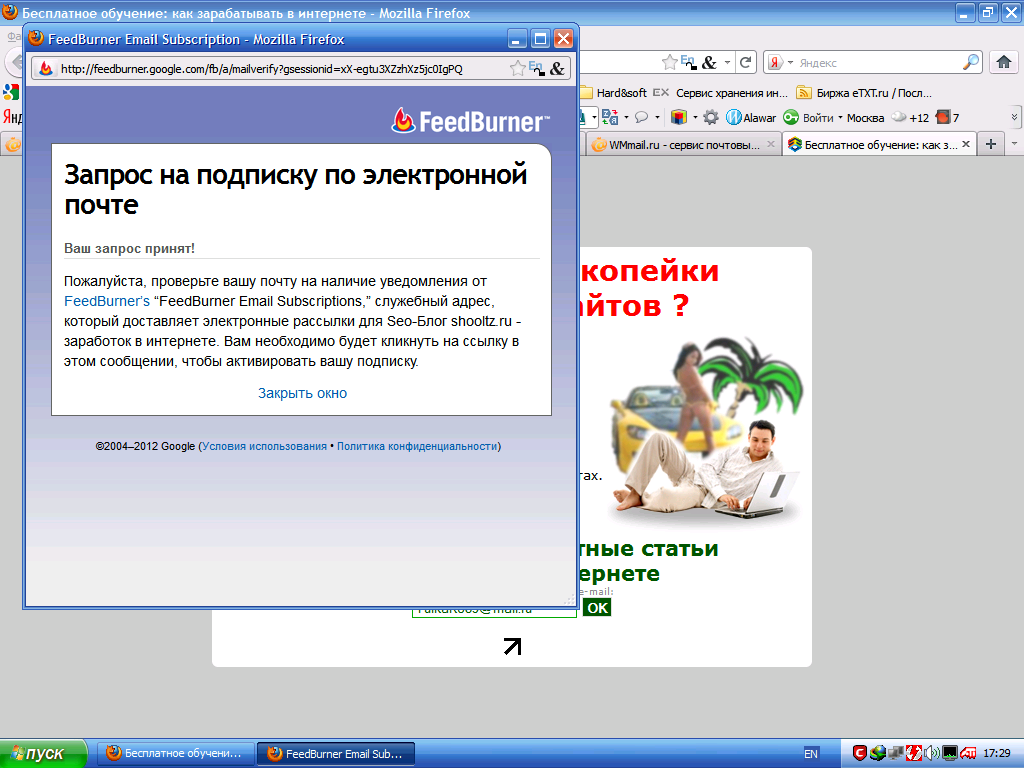1024x768 pixels.
Task: Open Условия использования link
Action: click(x=264, y=446)
